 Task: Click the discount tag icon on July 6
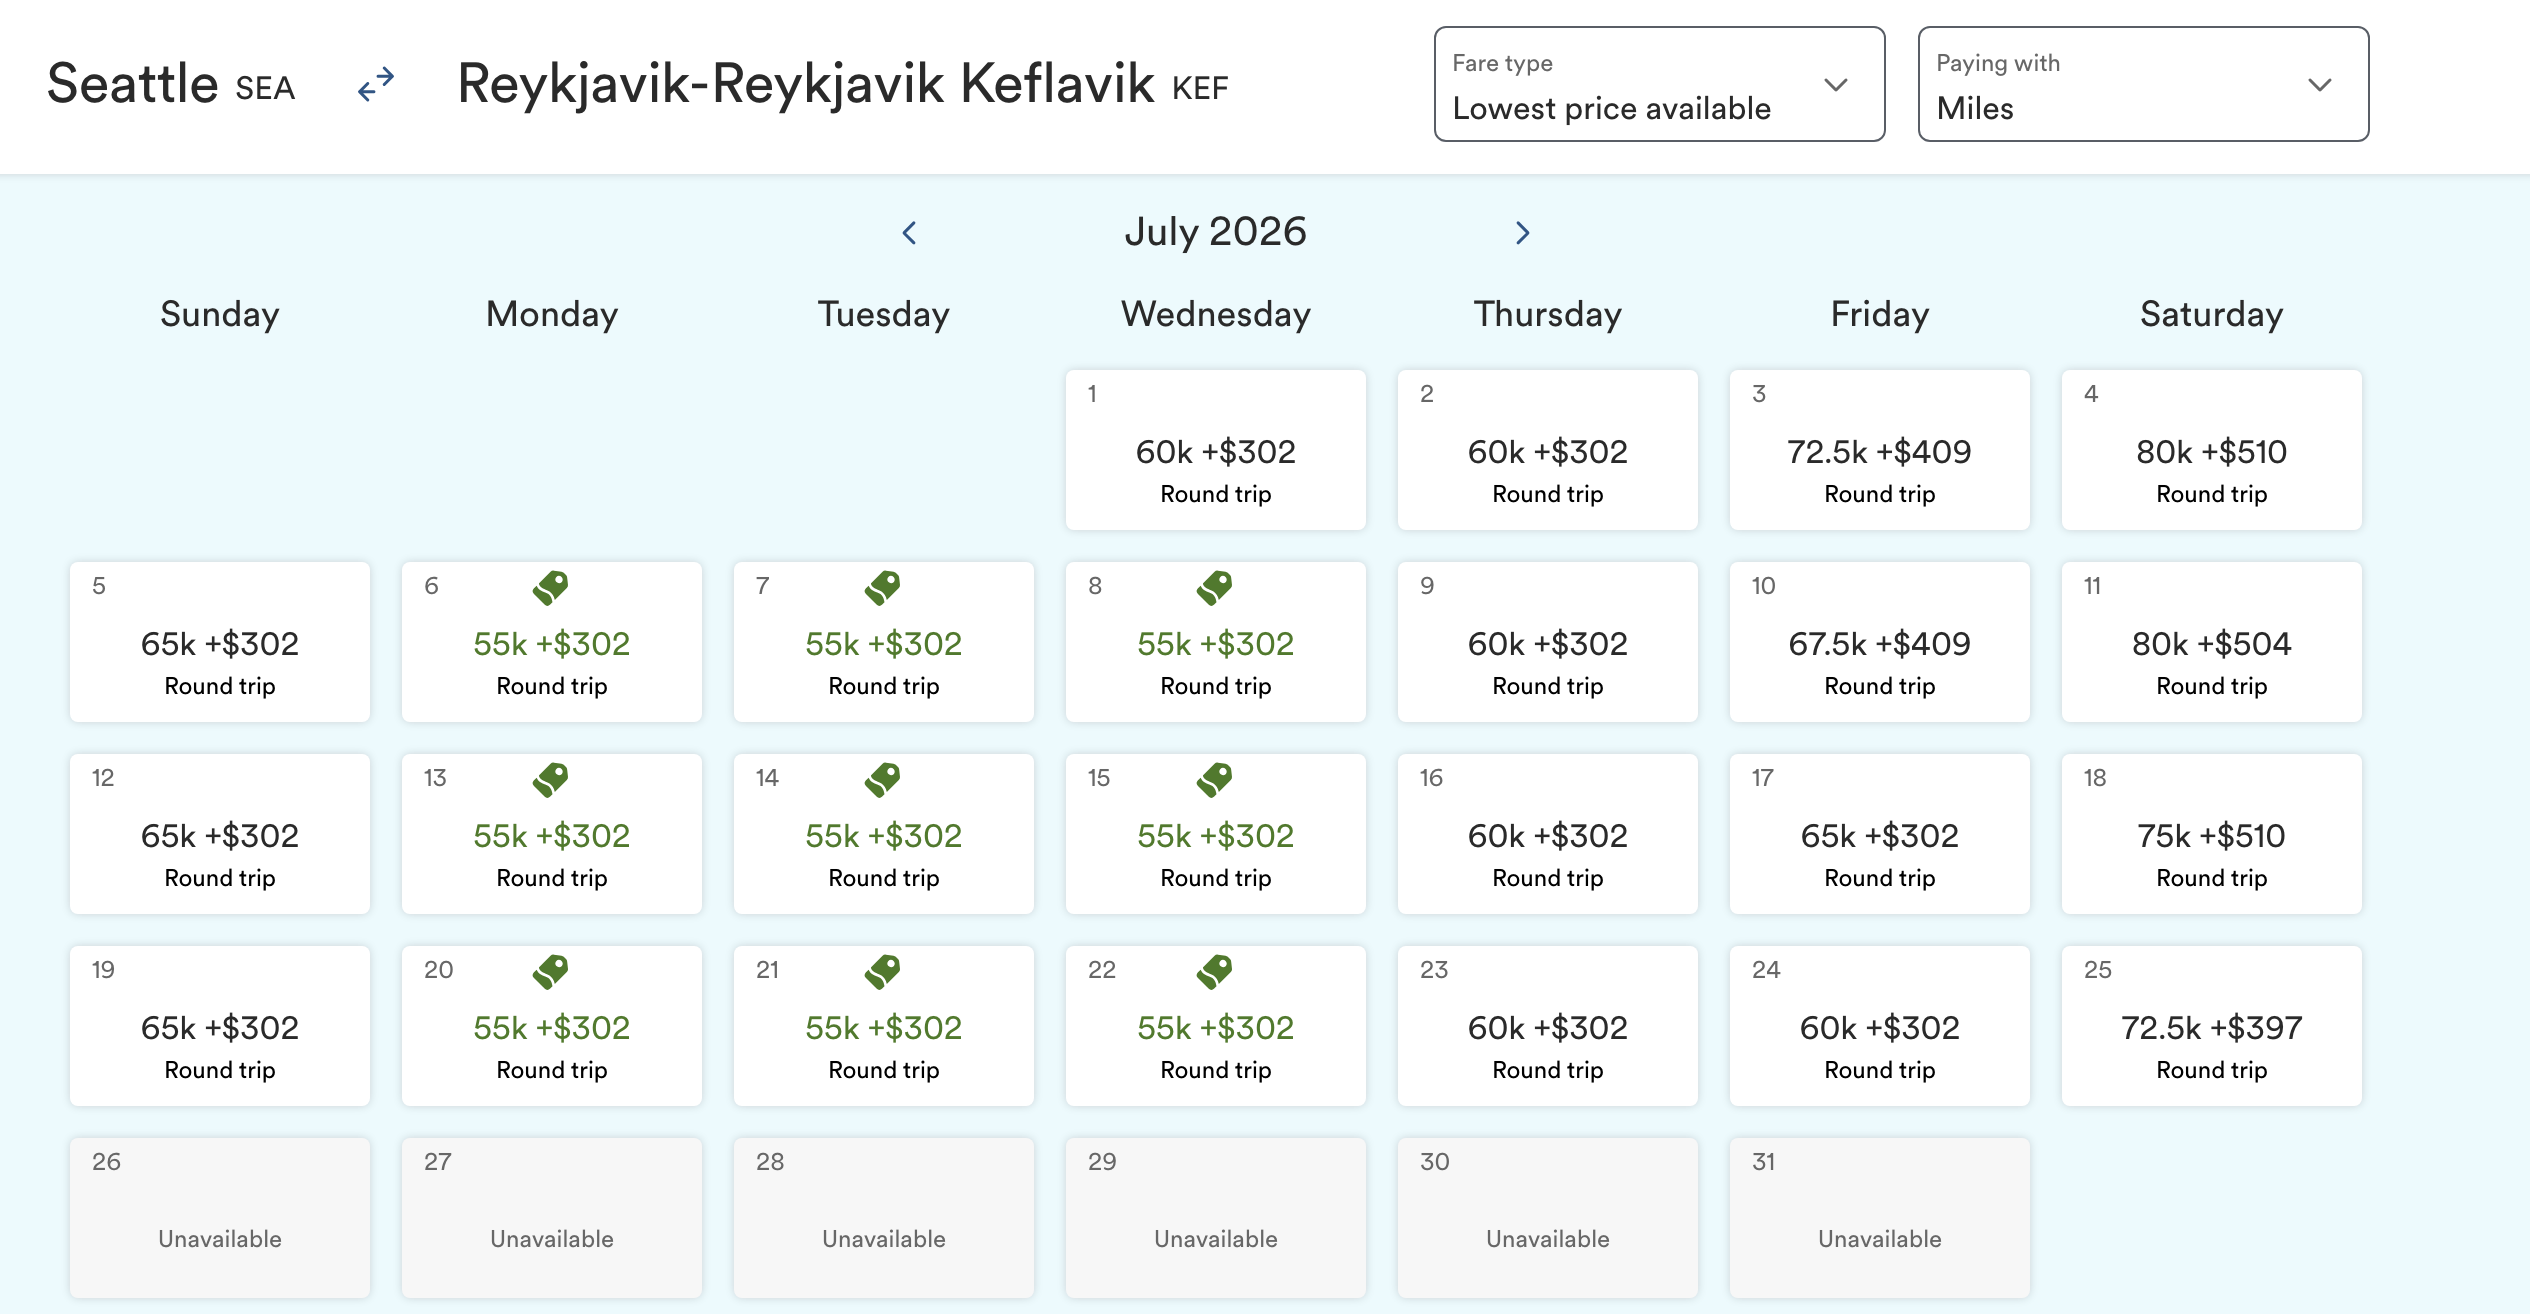(551, 588)
